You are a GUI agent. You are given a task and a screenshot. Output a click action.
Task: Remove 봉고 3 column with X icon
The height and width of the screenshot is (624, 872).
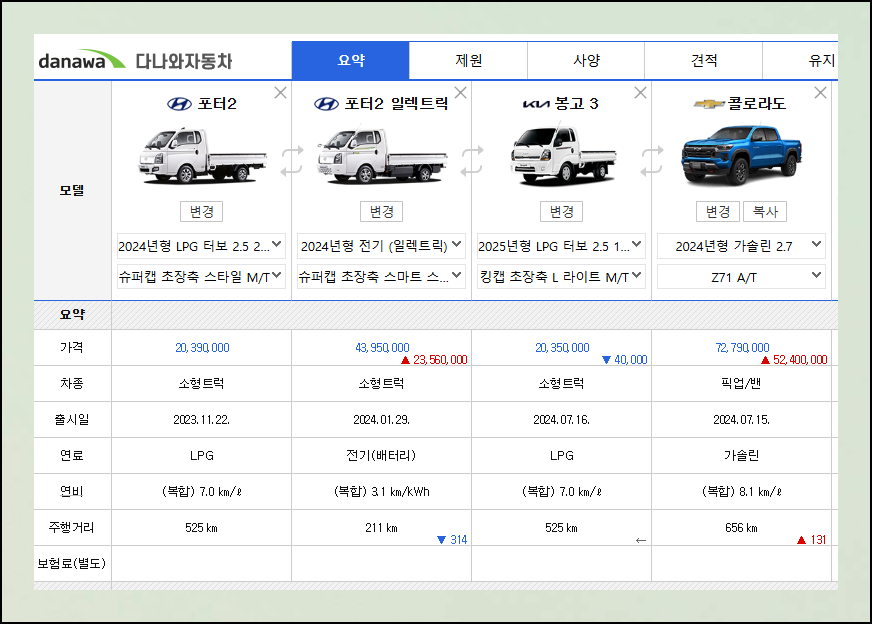[x=641, y=93]
